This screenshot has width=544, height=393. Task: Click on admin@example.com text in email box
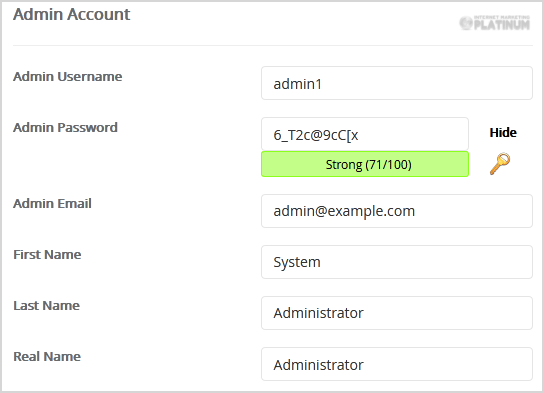[344, 211]
